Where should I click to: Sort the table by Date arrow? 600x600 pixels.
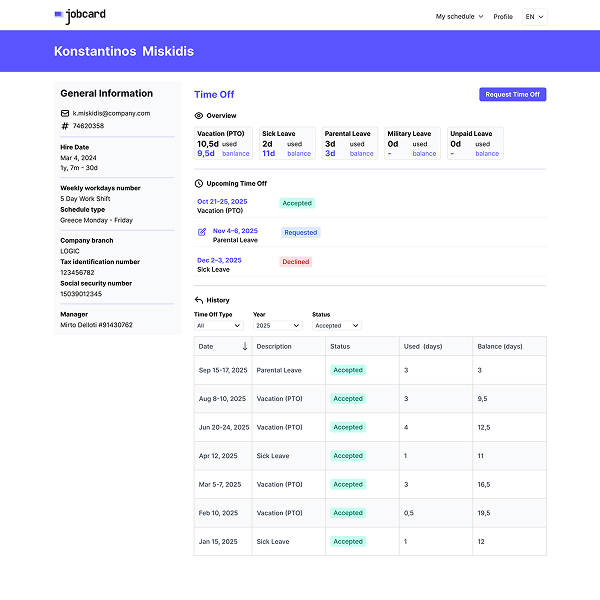245,346
